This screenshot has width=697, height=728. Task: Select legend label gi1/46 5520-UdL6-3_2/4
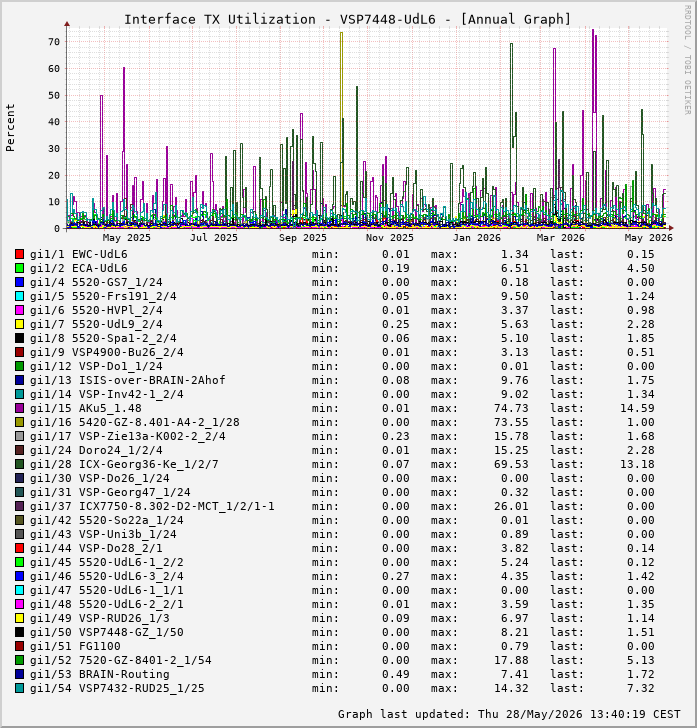tap(107, 576)
